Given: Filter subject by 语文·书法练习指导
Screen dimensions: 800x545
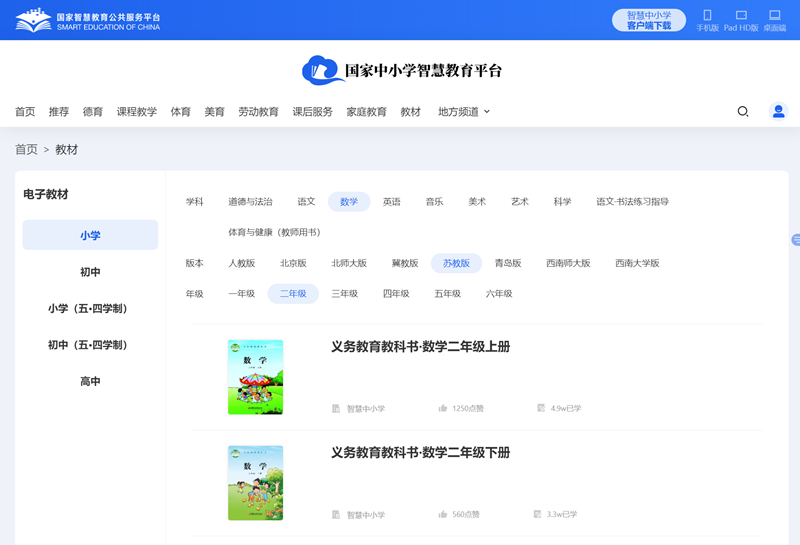Looking at the screenshot, I should click(632, 202).
